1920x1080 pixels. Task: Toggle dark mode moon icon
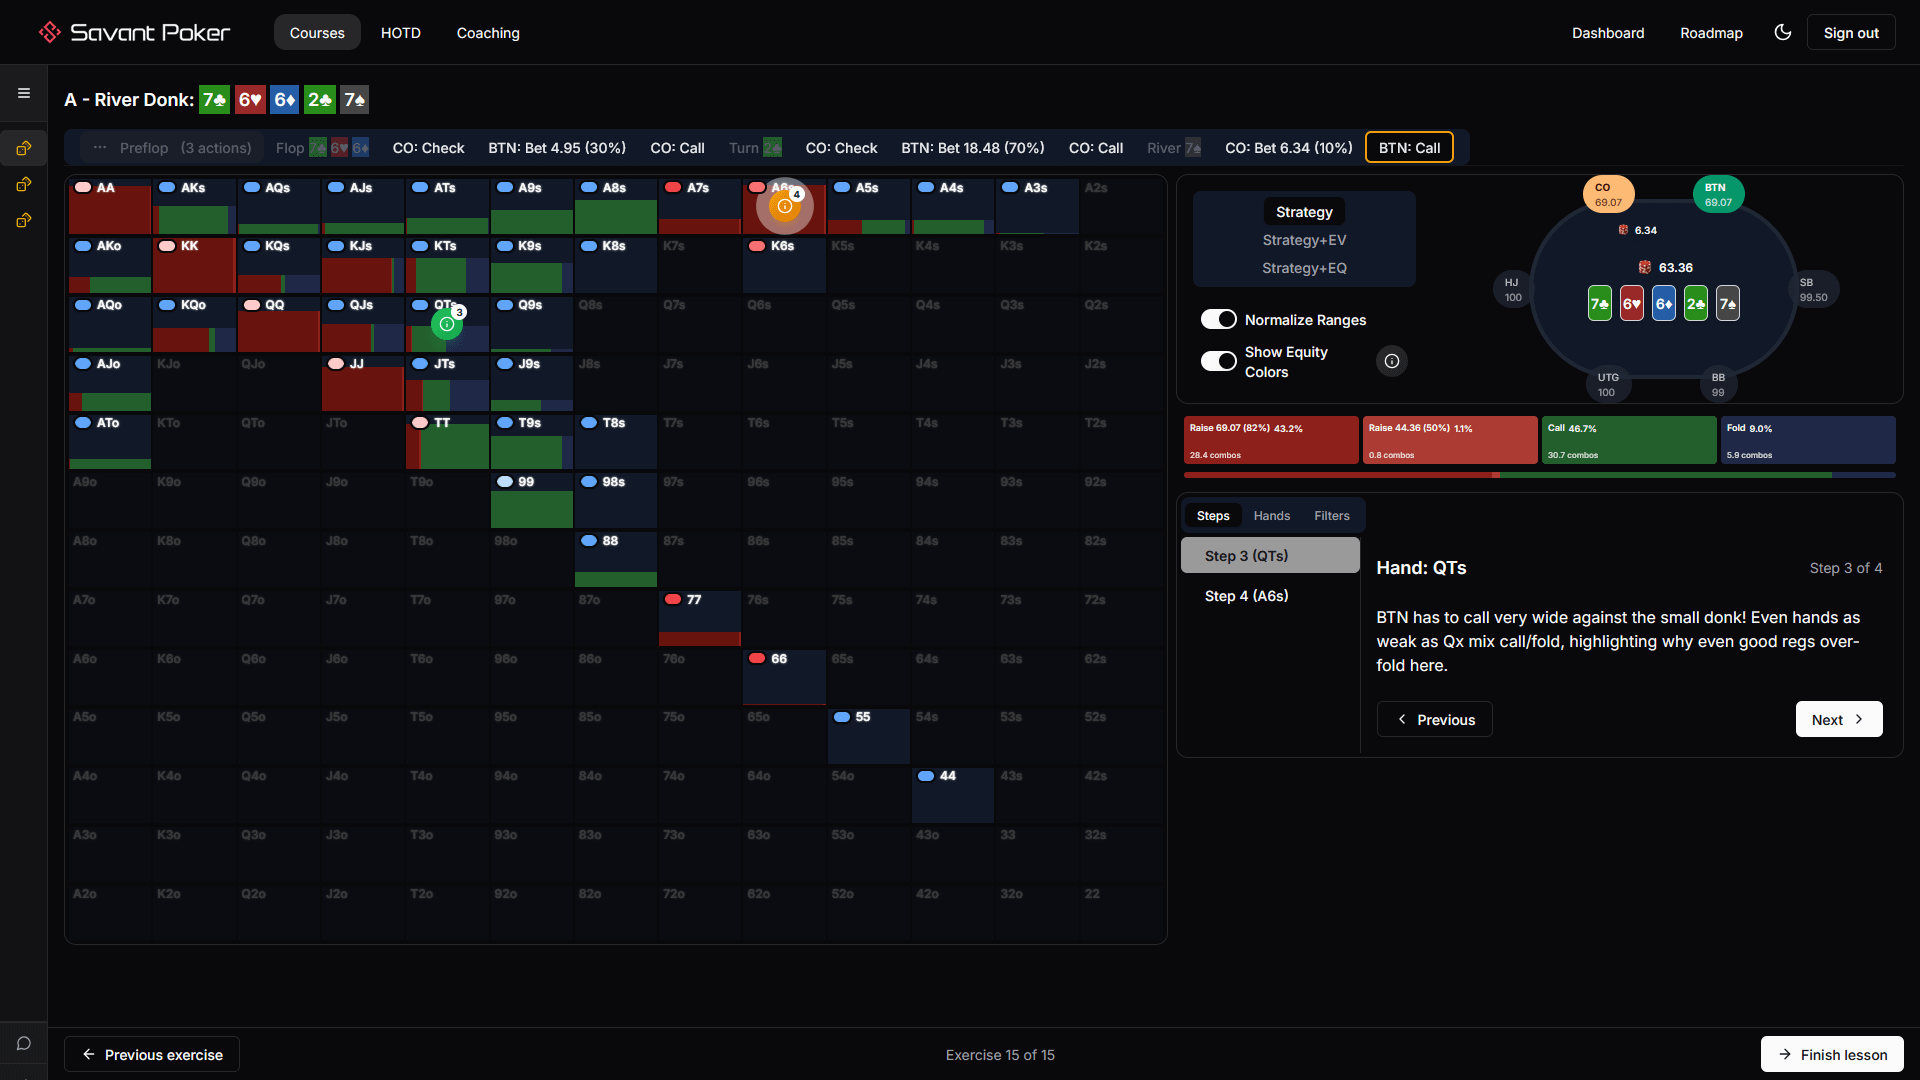pos(1782,32)
